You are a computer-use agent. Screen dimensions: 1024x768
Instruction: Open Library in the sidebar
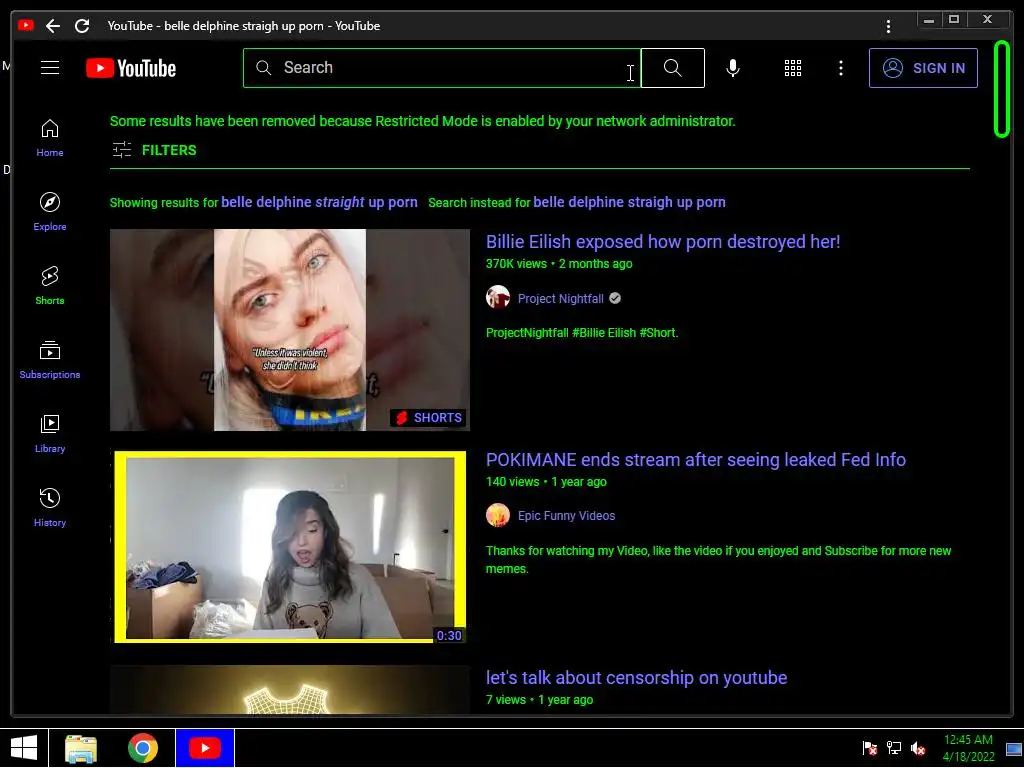coord(50,434)
